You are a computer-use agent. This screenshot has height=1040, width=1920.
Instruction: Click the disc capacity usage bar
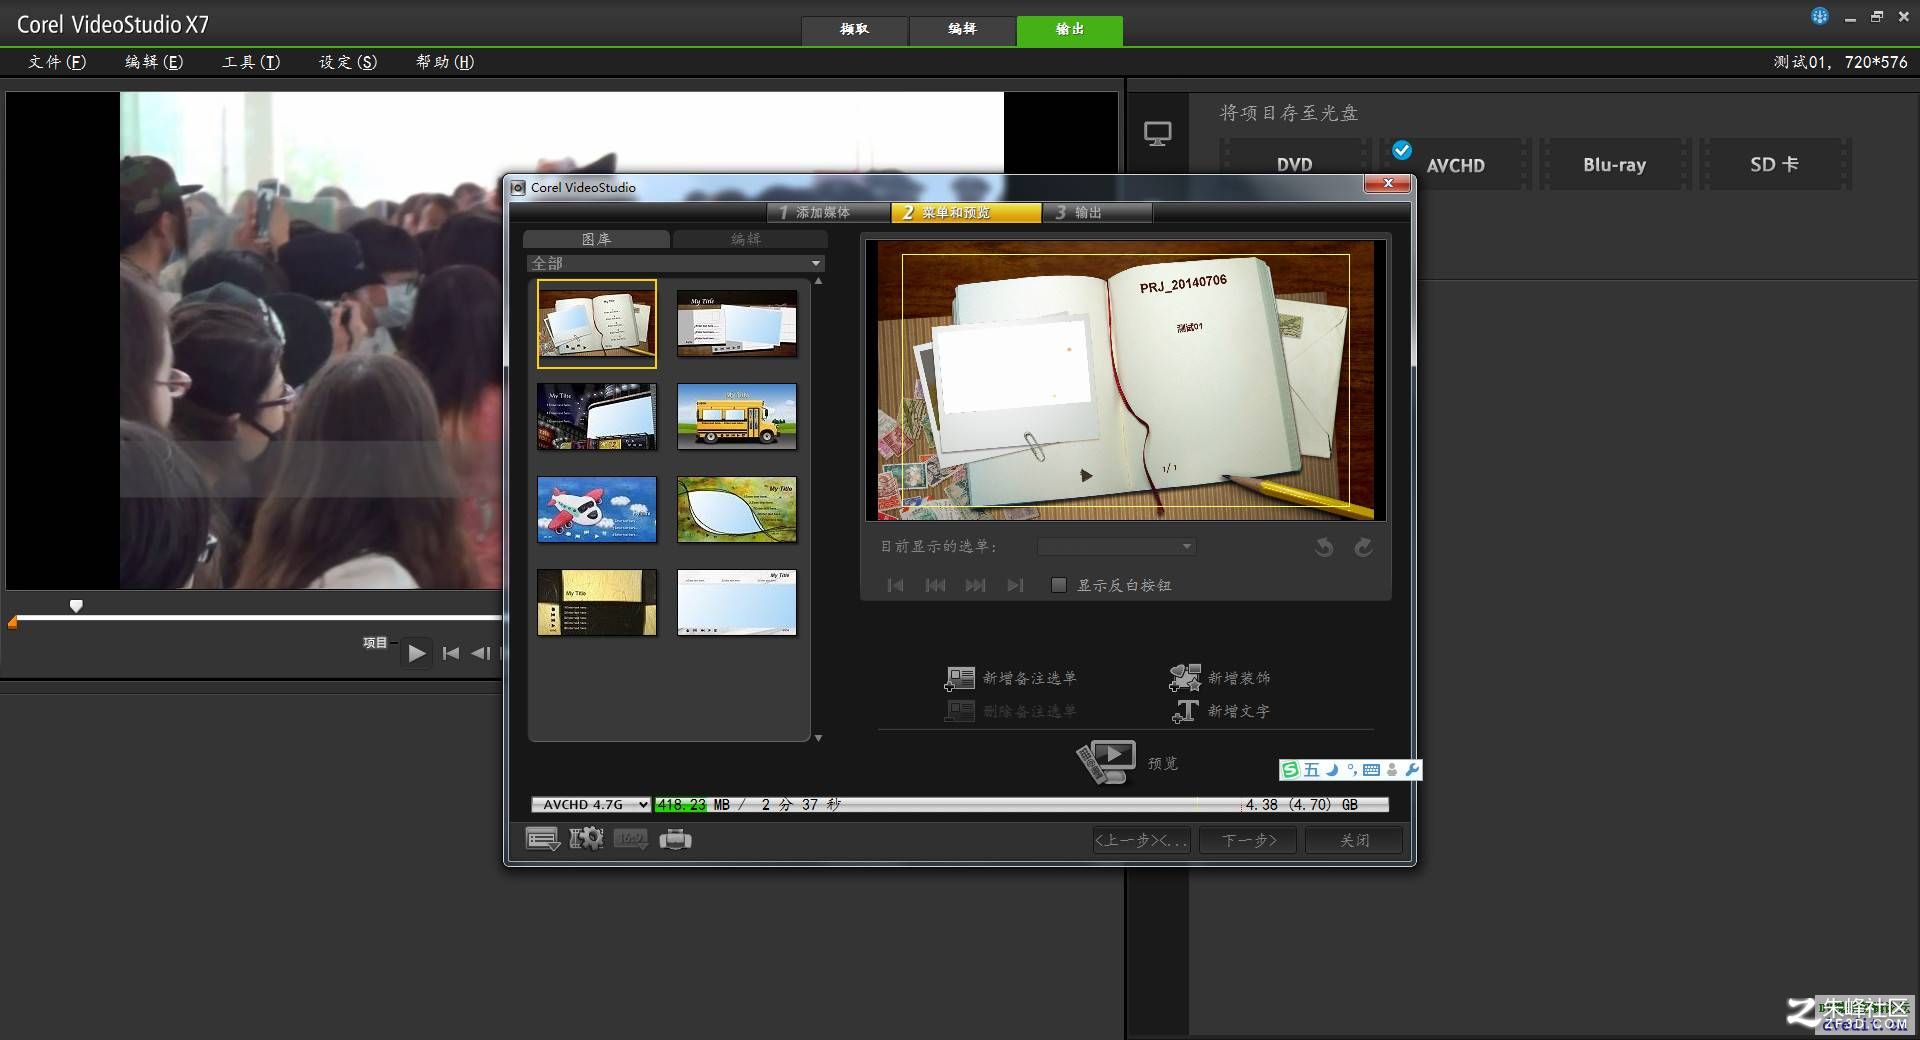1021,805
